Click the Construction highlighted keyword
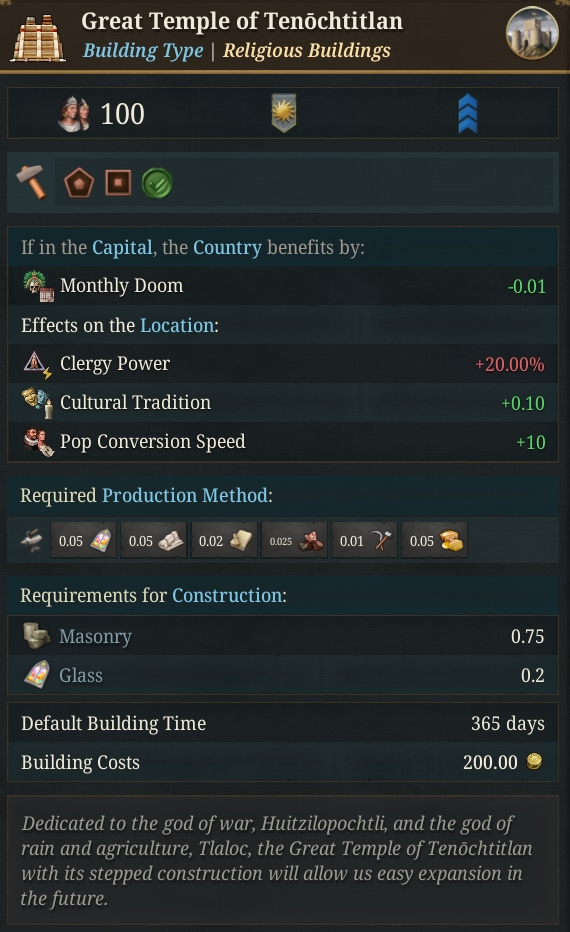This screenshot has width=570, height=932. (228, 595)
